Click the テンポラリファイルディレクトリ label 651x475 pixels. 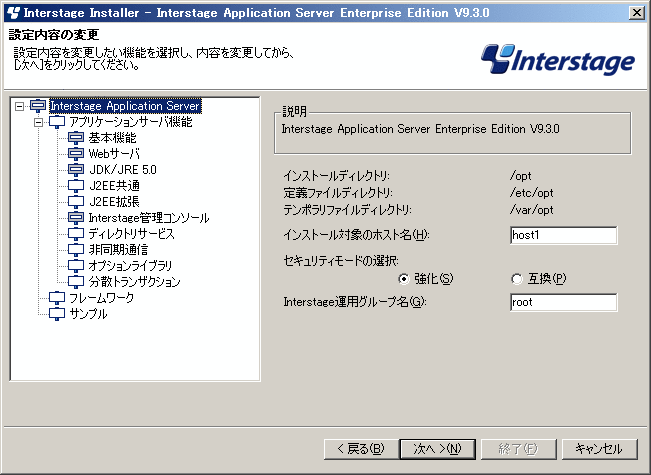348,210
